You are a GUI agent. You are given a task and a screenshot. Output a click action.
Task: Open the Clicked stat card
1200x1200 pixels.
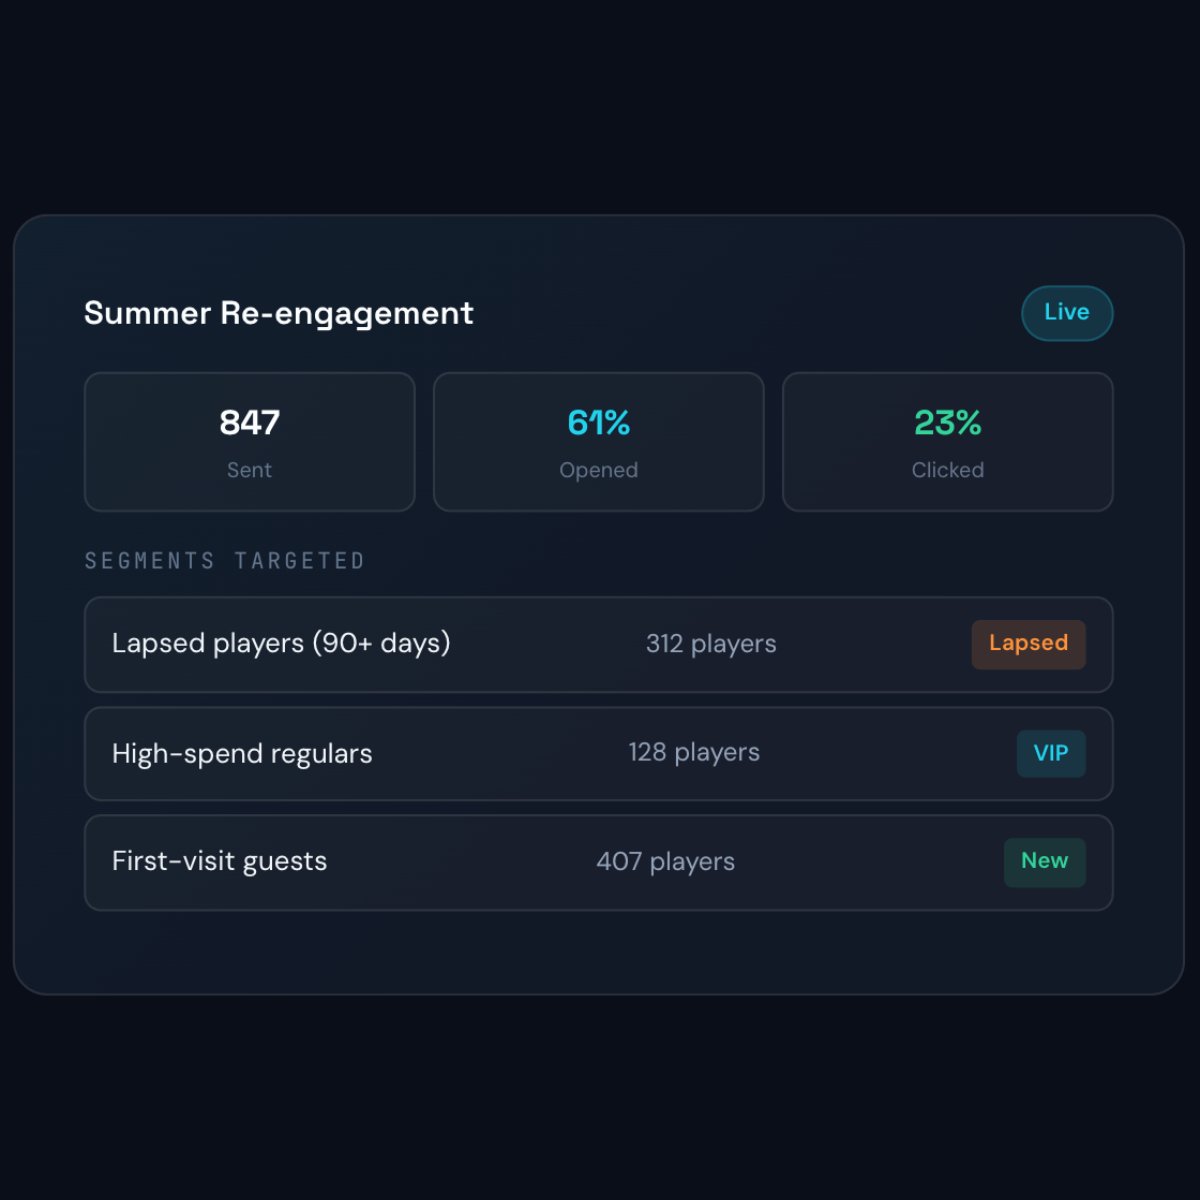pyautogui.click(x=948, y=442)
